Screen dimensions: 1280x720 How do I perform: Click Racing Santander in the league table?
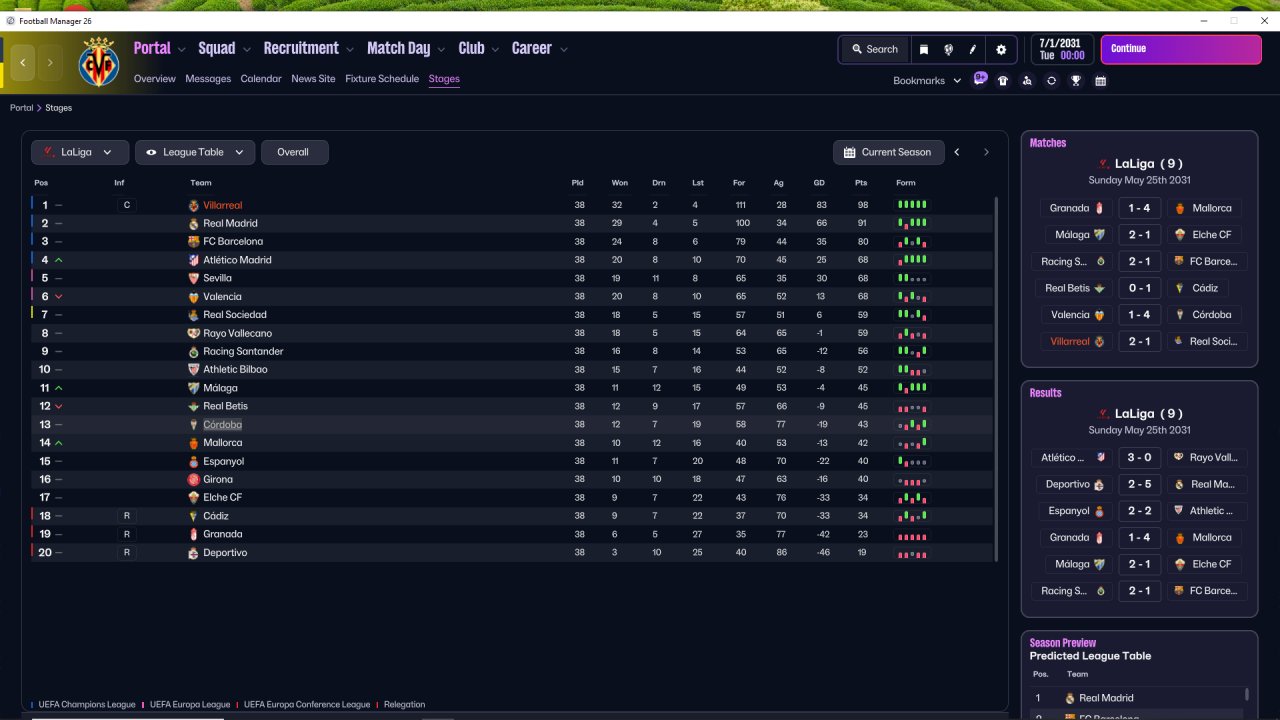click(x=243, y=352)
